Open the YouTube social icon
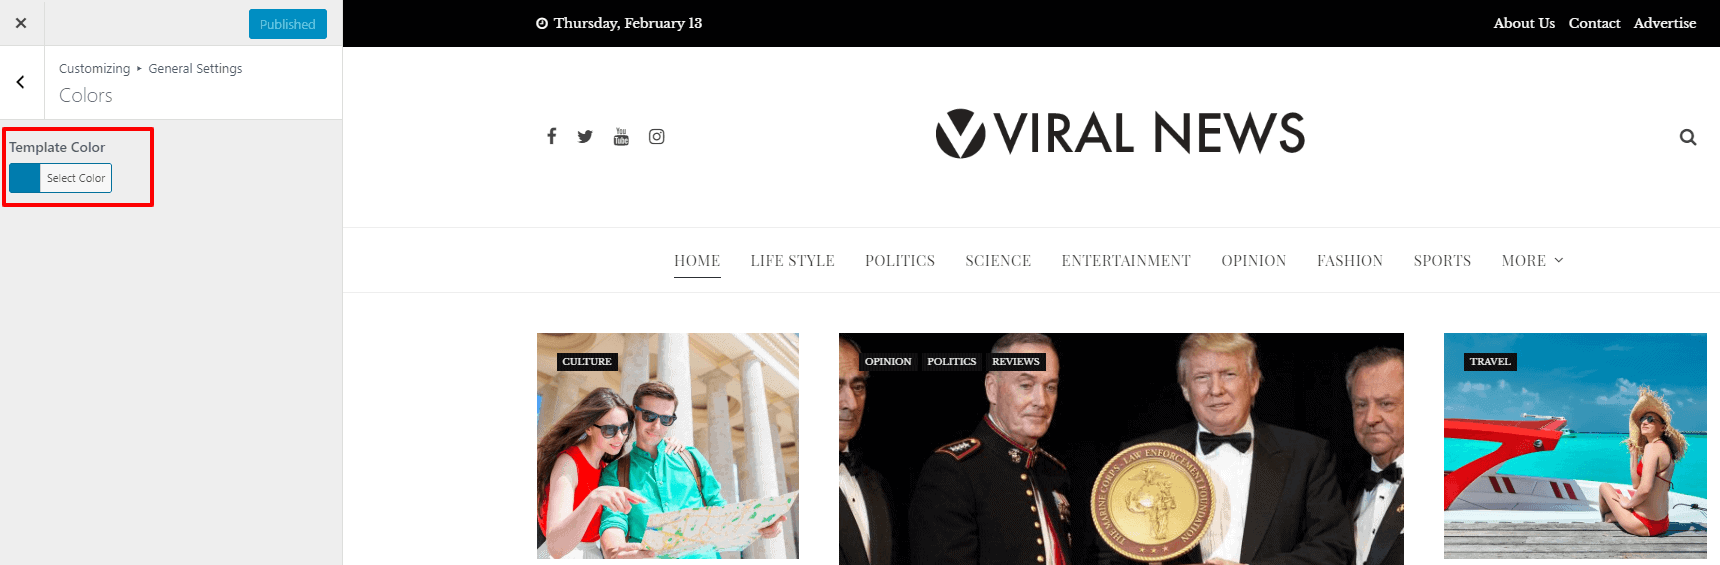This screenshot has height=565, width=1720. (x=621, y=137)
